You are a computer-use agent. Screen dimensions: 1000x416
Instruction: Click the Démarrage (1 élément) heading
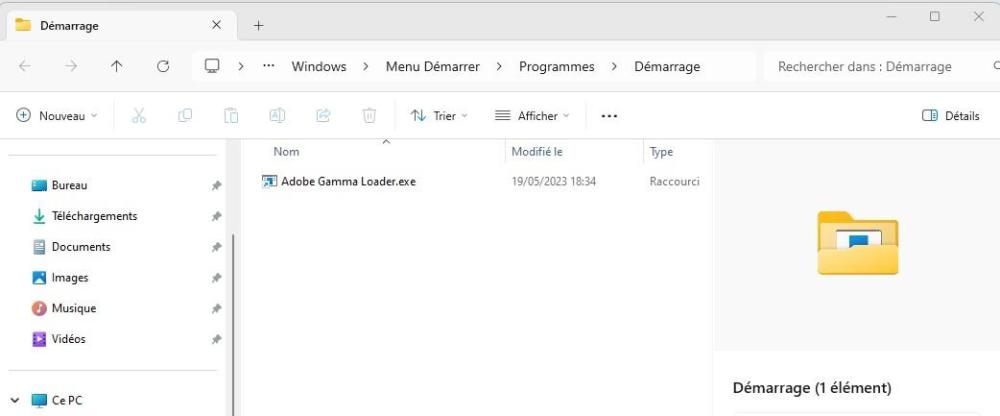pos(812,388)
